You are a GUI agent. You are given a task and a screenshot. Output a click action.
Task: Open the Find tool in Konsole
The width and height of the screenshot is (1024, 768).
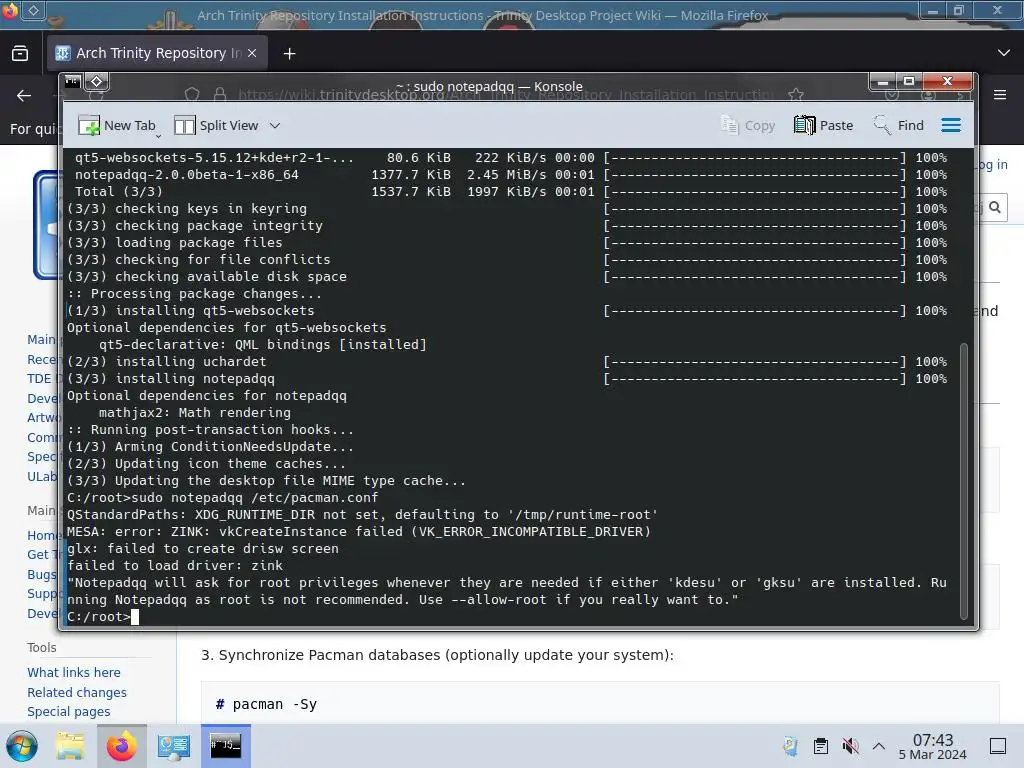coord(899,125)
